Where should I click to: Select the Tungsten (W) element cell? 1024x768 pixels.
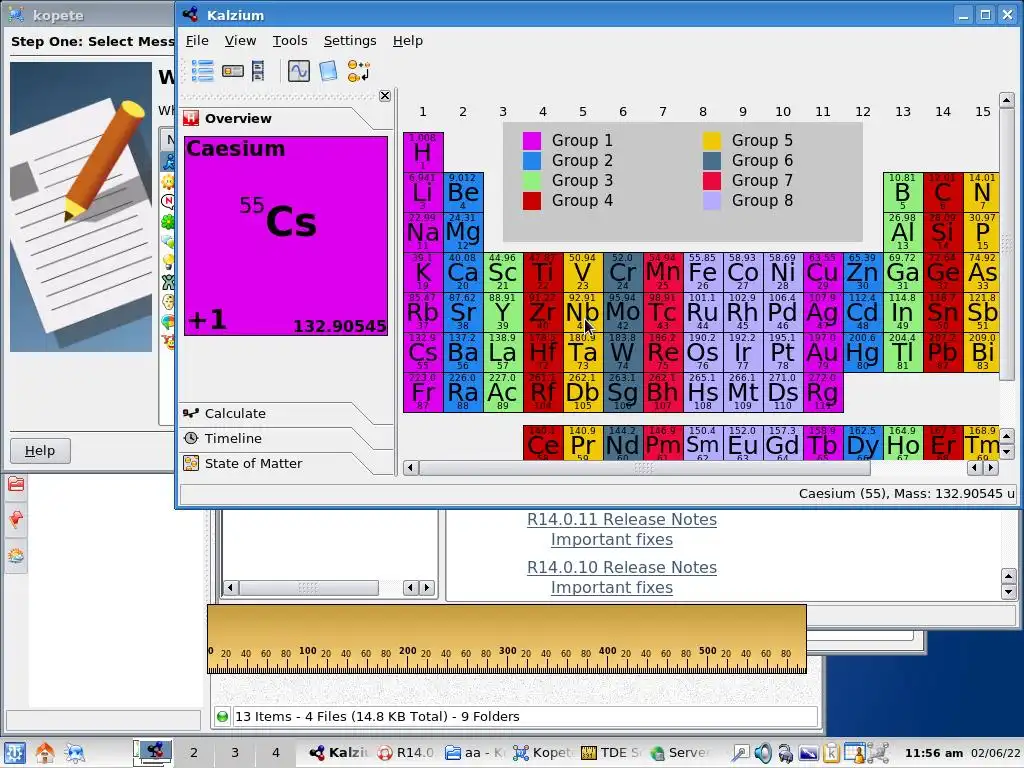coord(623,353)
